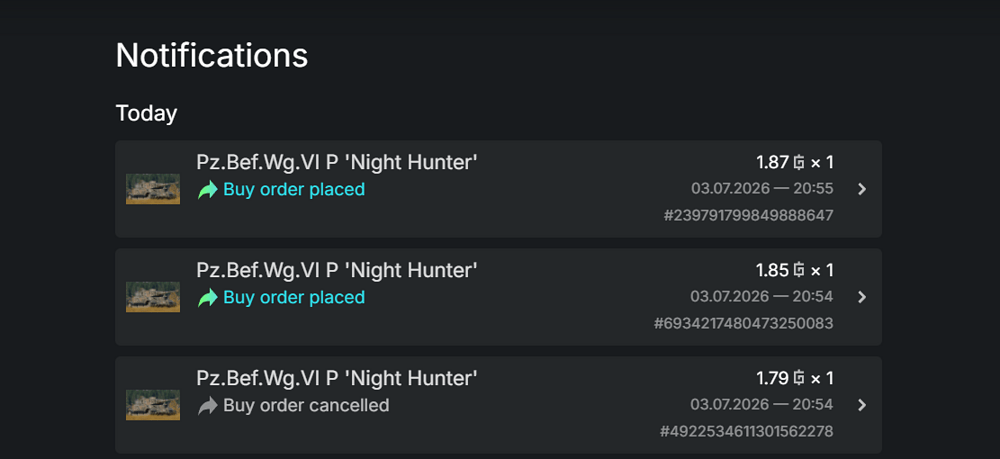1000x459 pixels.
Task: Select order number #6934217480473250083
Action: 744,324
